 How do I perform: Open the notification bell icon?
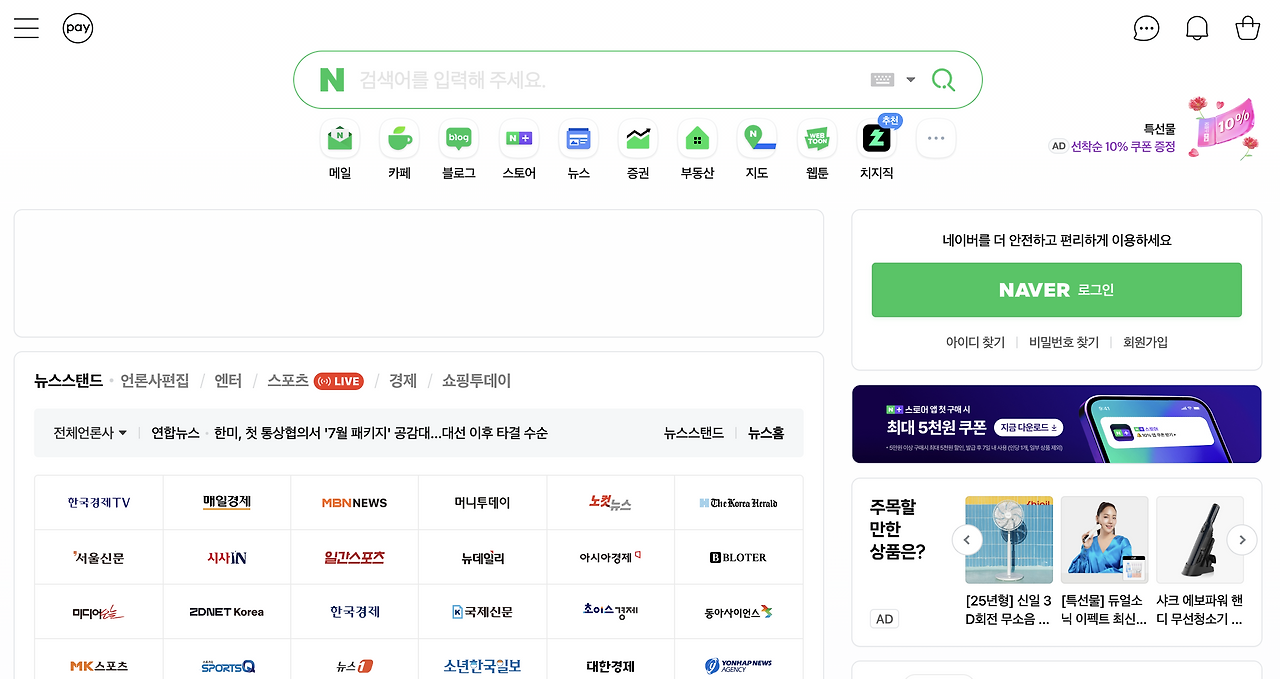[x=1196, y=27]
